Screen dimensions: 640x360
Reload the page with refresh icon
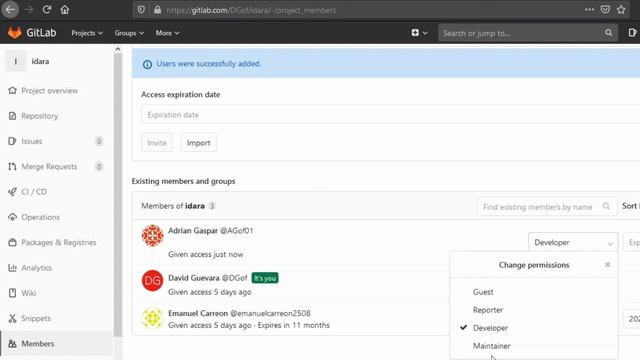pyautogui.click(x=47, y=9)
